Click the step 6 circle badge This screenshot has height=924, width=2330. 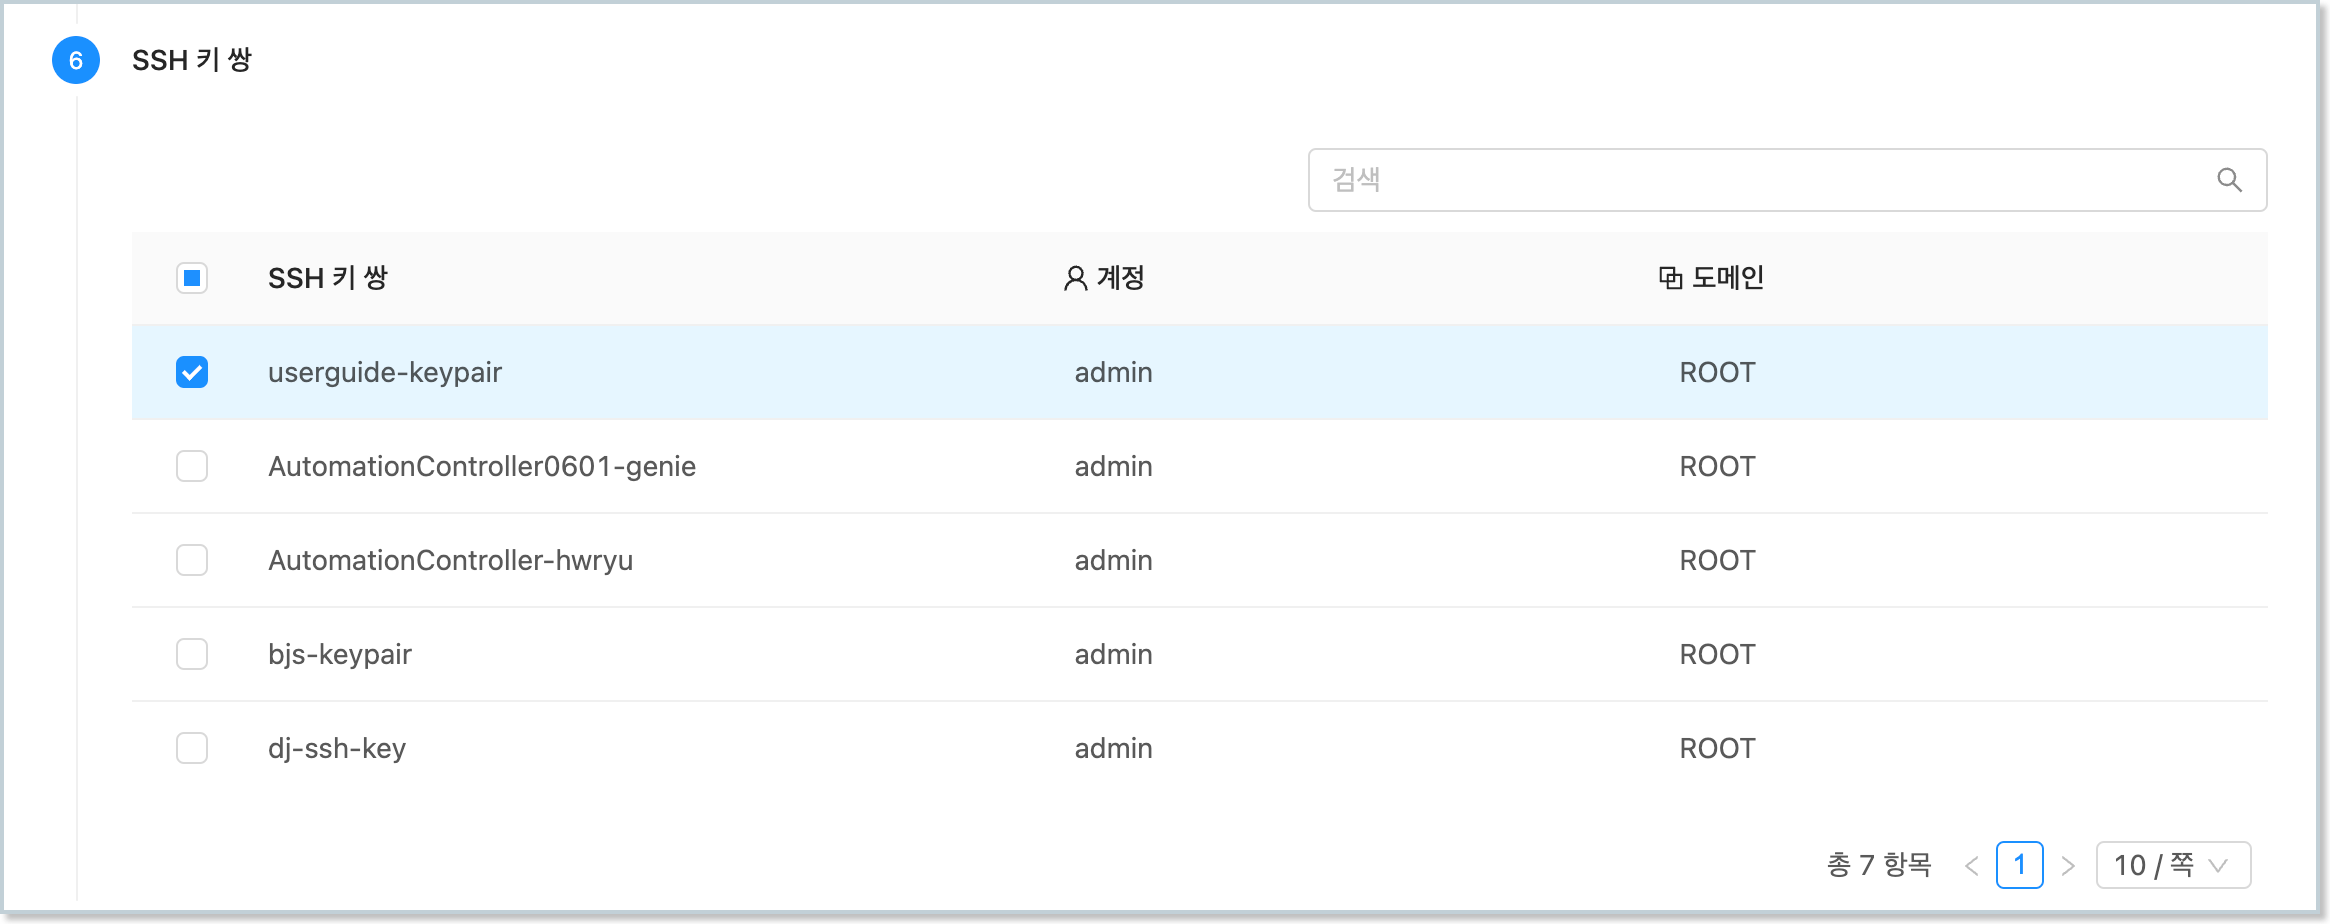click(x=76, y=60)
